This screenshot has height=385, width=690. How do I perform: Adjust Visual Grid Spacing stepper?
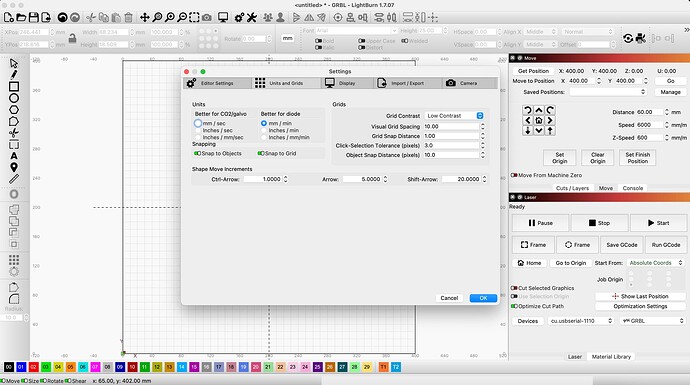pos(483,126)
